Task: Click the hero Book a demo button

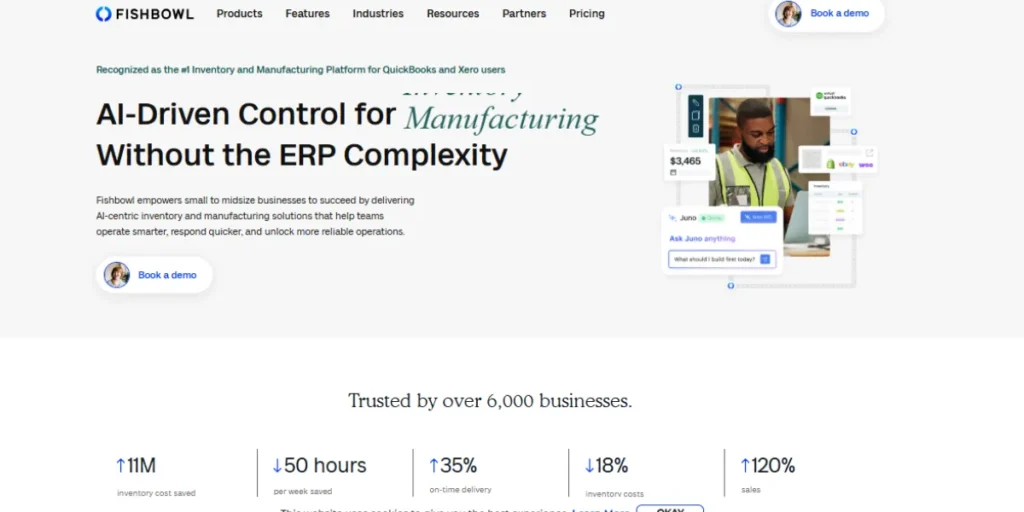Action: 166,275
